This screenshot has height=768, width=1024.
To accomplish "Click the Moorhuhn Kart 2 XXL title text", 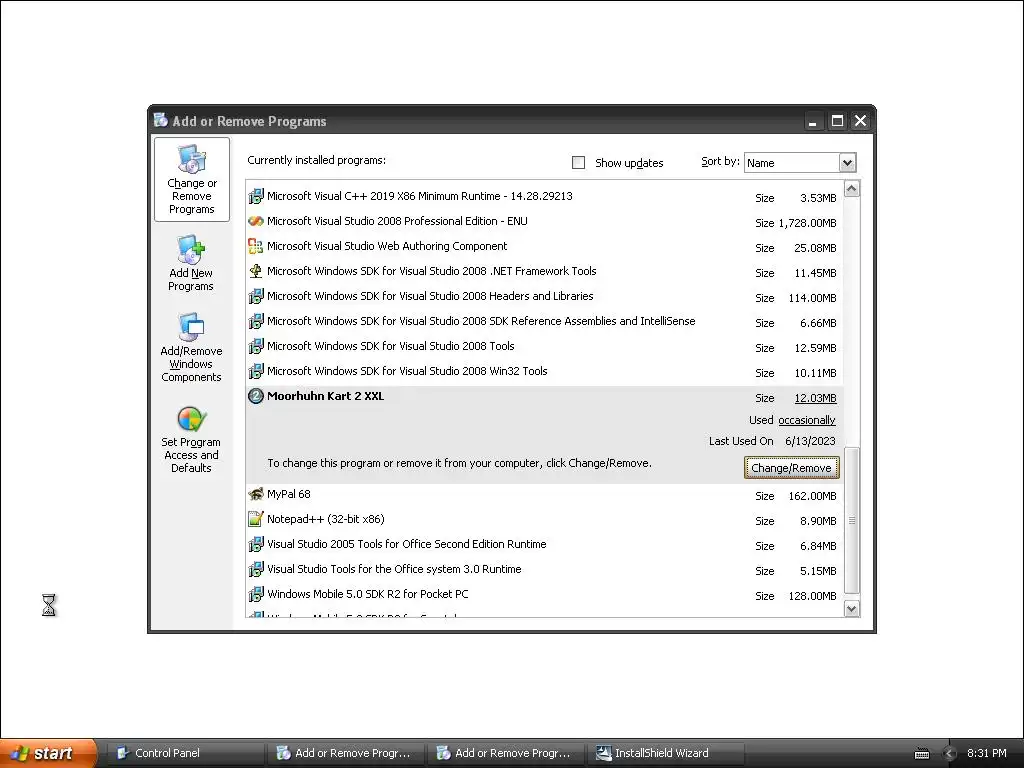I will [x=325, y=396].
